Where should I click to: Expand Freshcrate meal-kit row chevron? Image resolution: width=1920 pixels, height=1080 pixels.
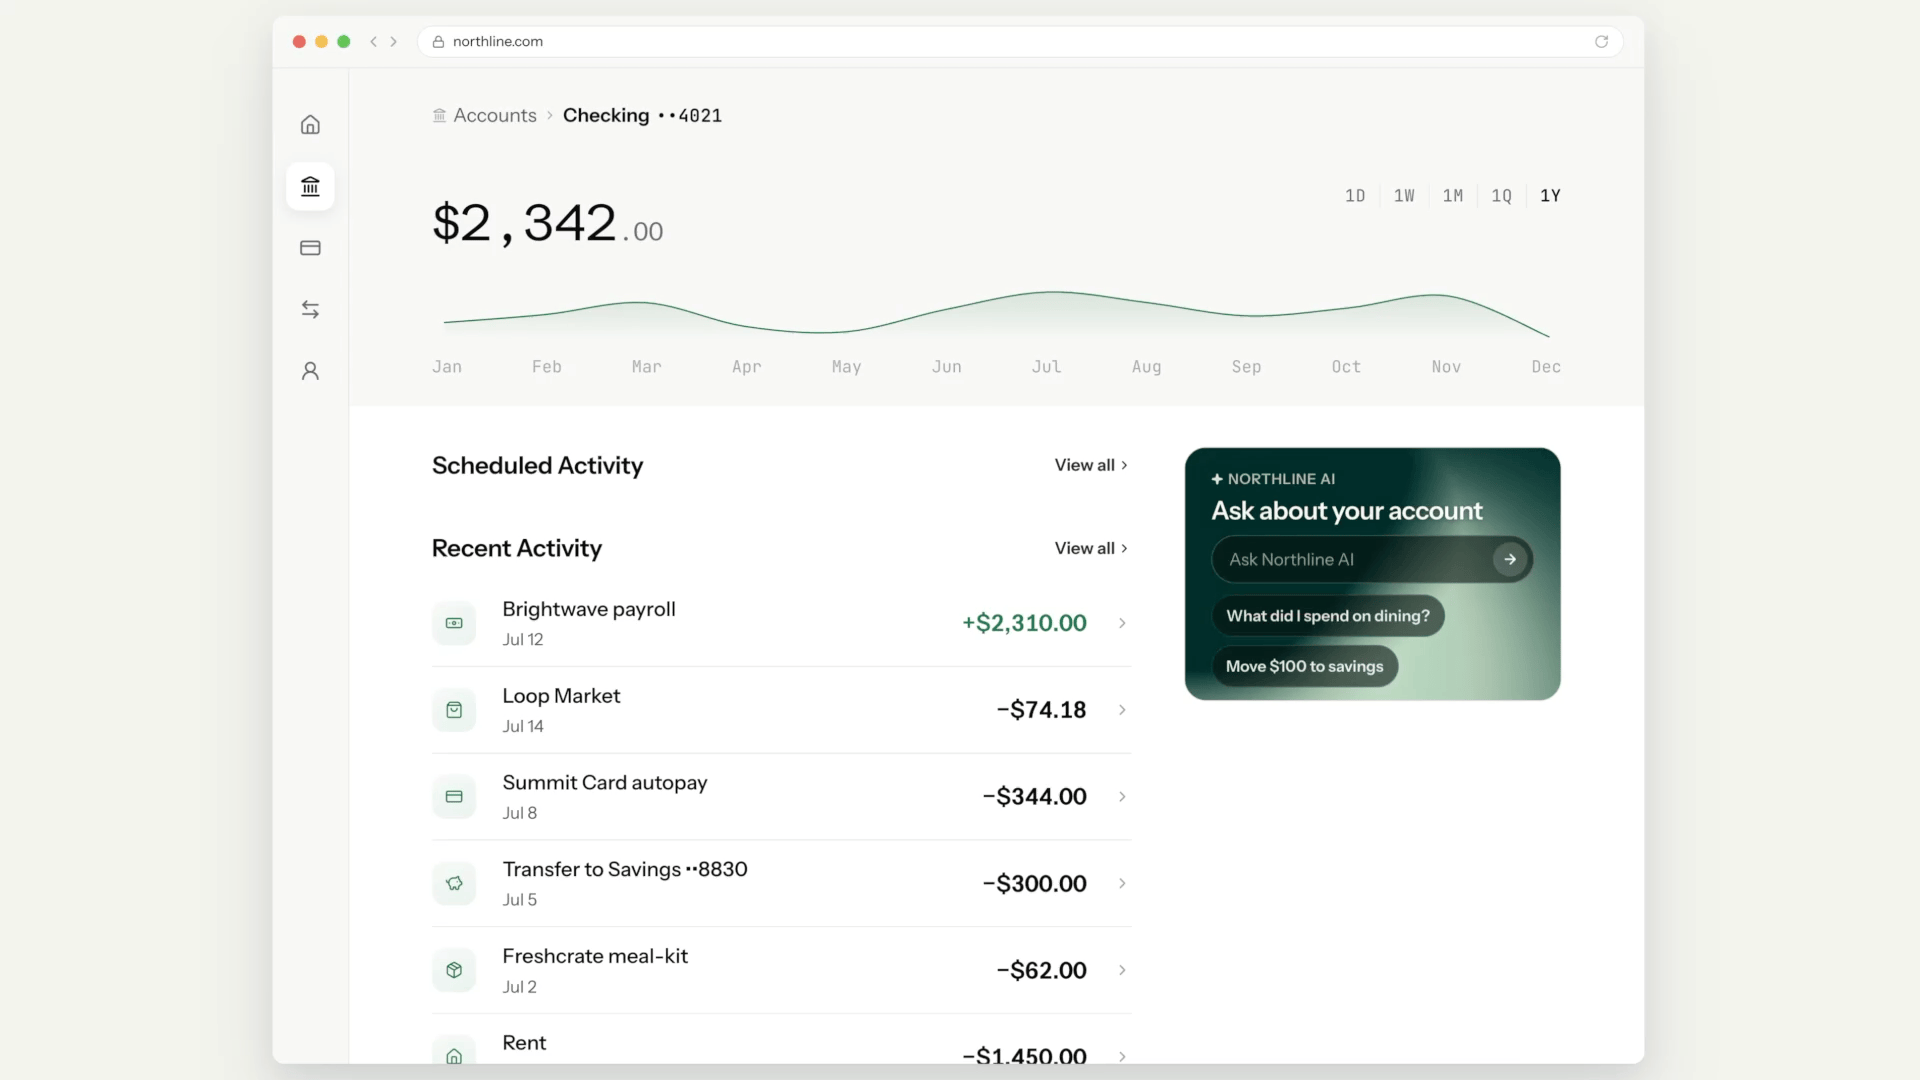coord(1122,970)
